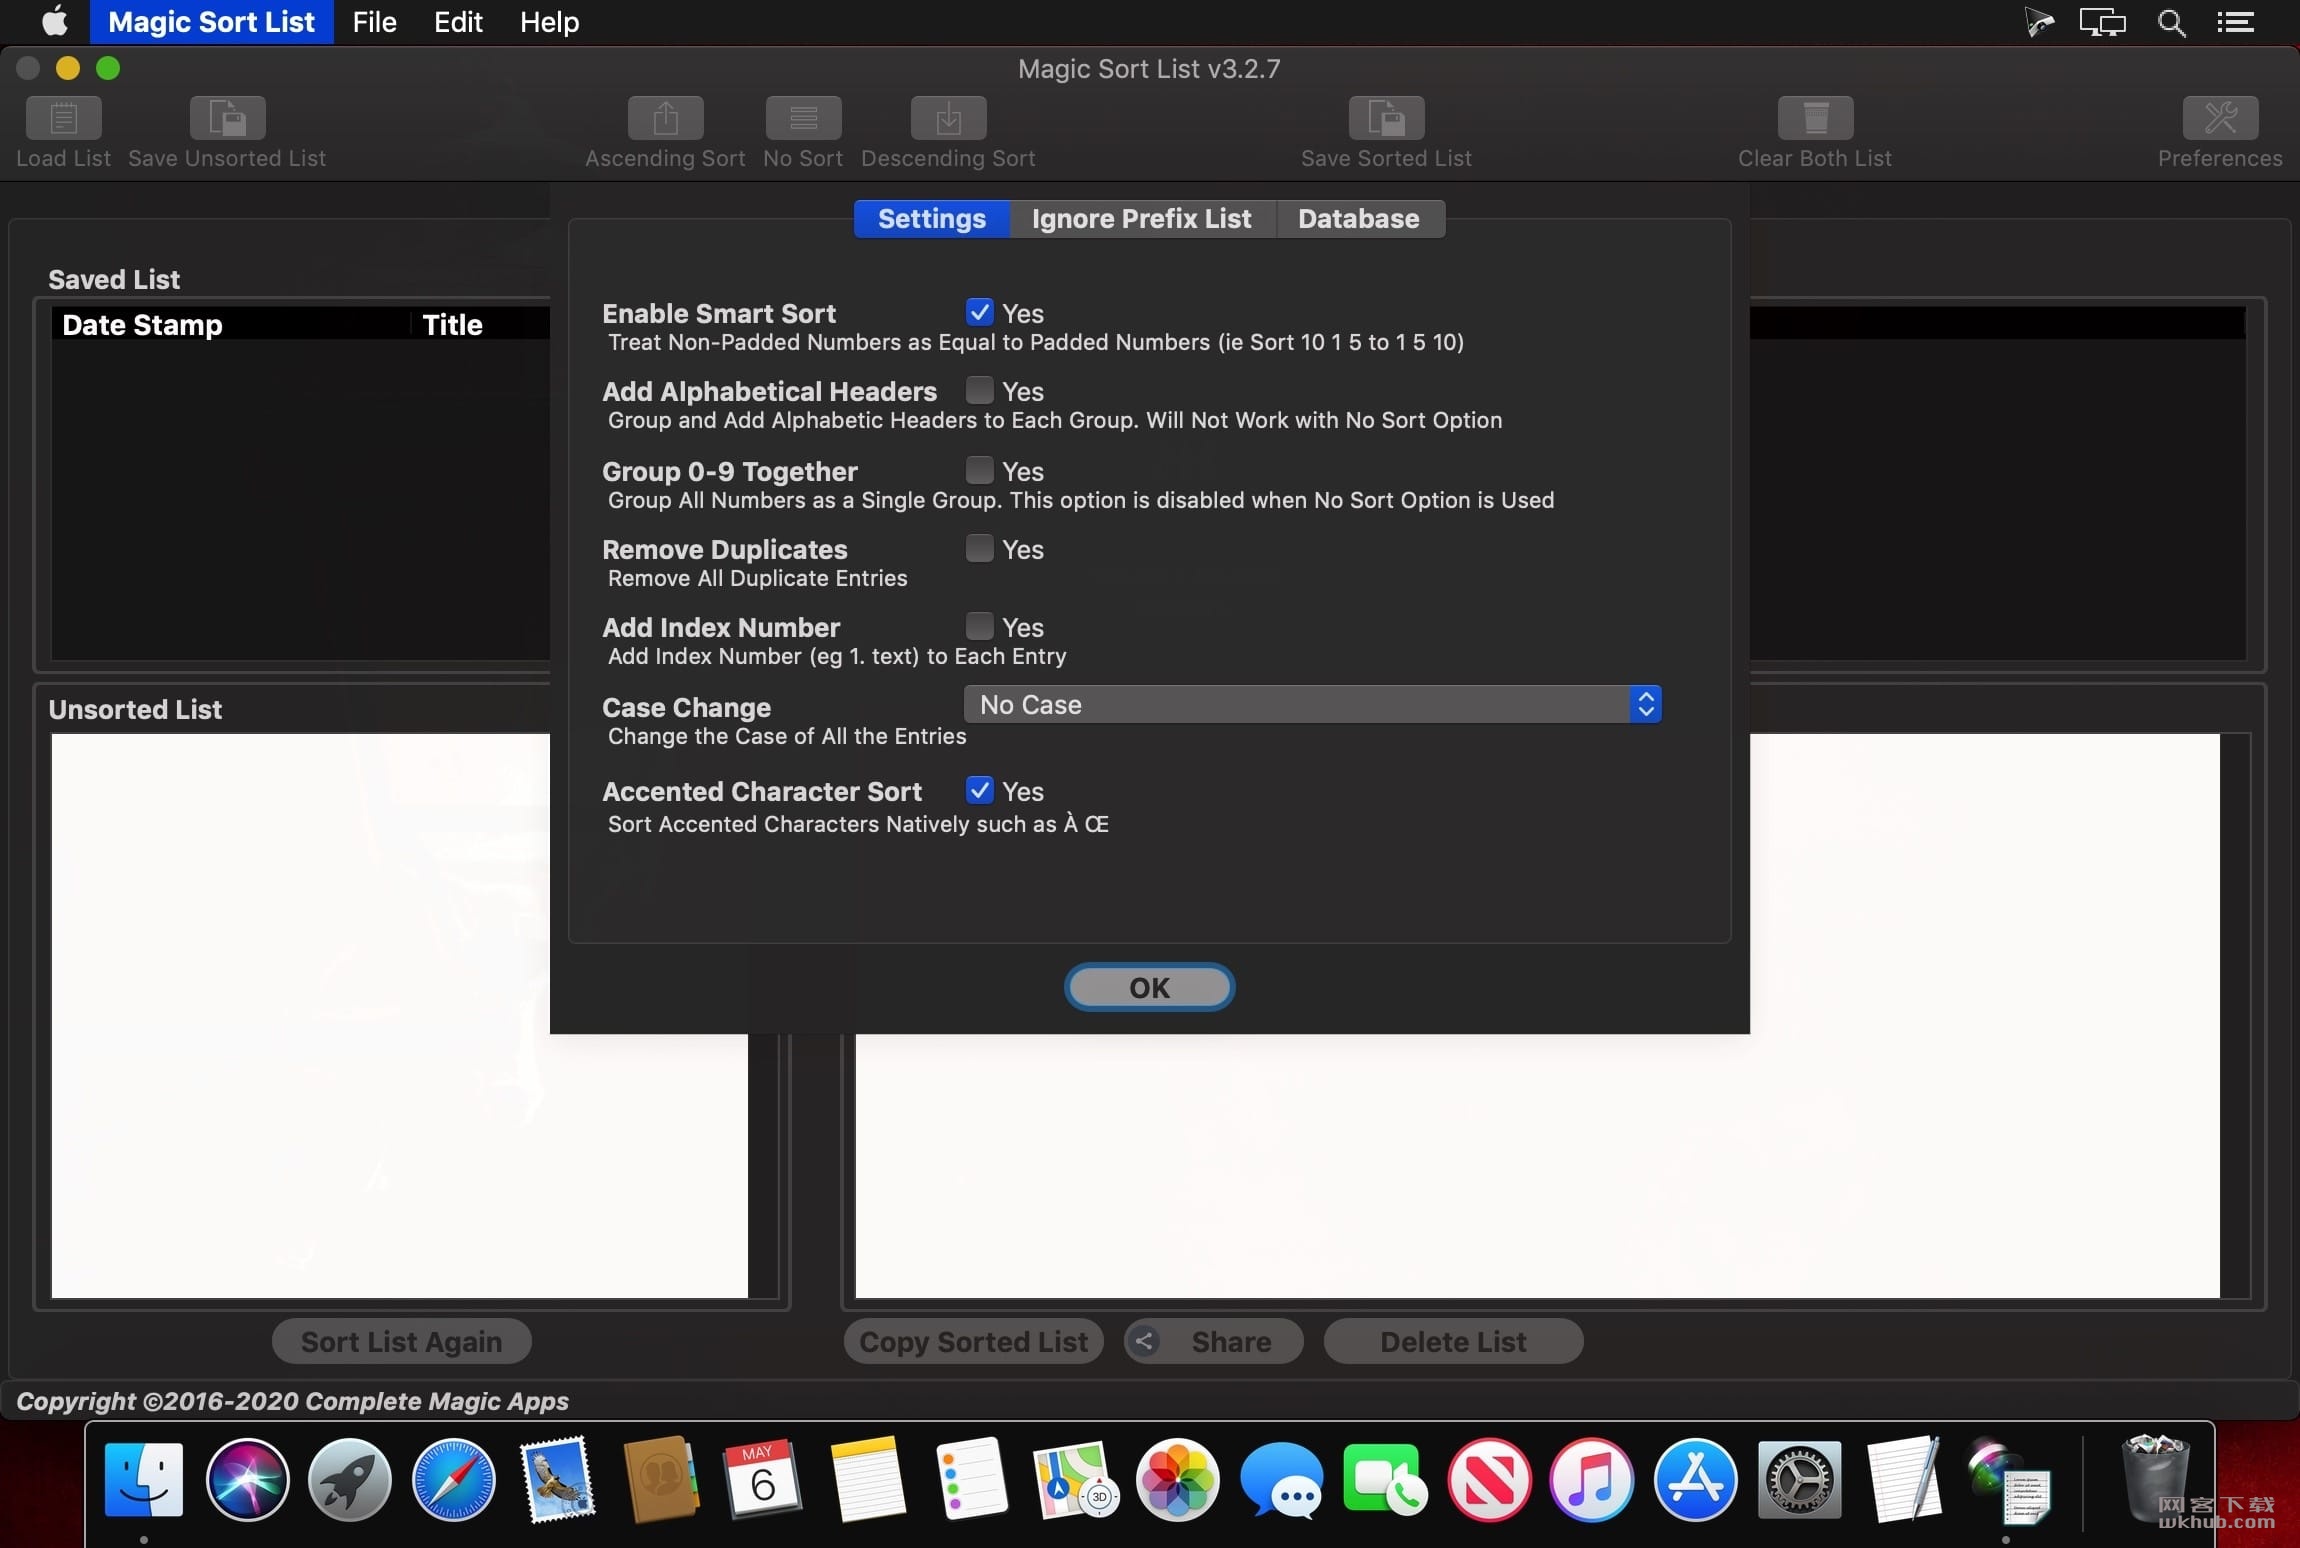Open the Magic Sort List menu
Image resolution: width=2300 pixels, height=1548 pixels.
(x=211, y=22)
